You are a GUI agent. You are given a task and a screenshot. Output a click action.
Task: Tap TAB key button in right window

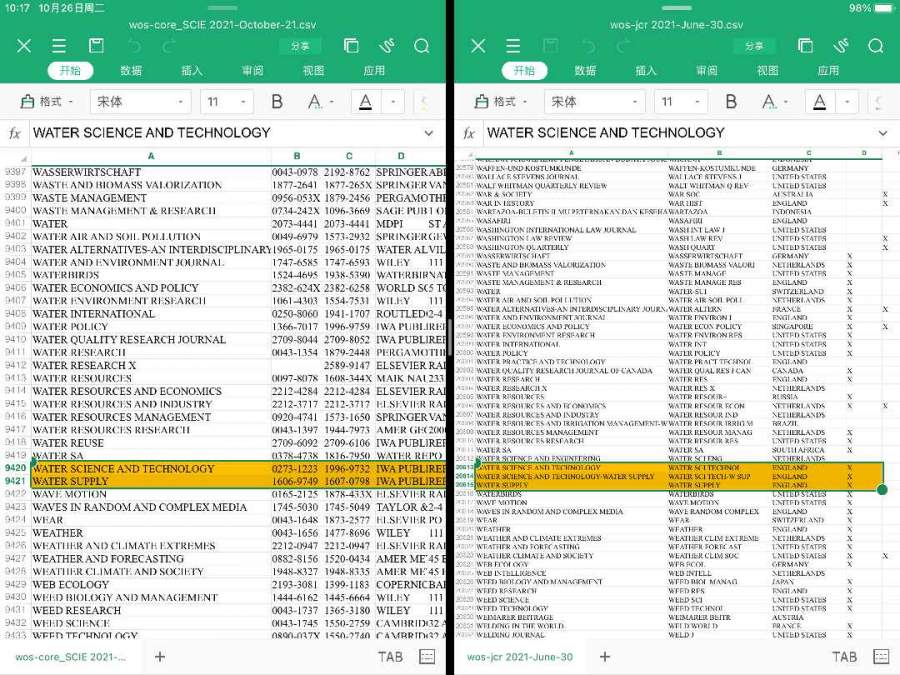844,657
